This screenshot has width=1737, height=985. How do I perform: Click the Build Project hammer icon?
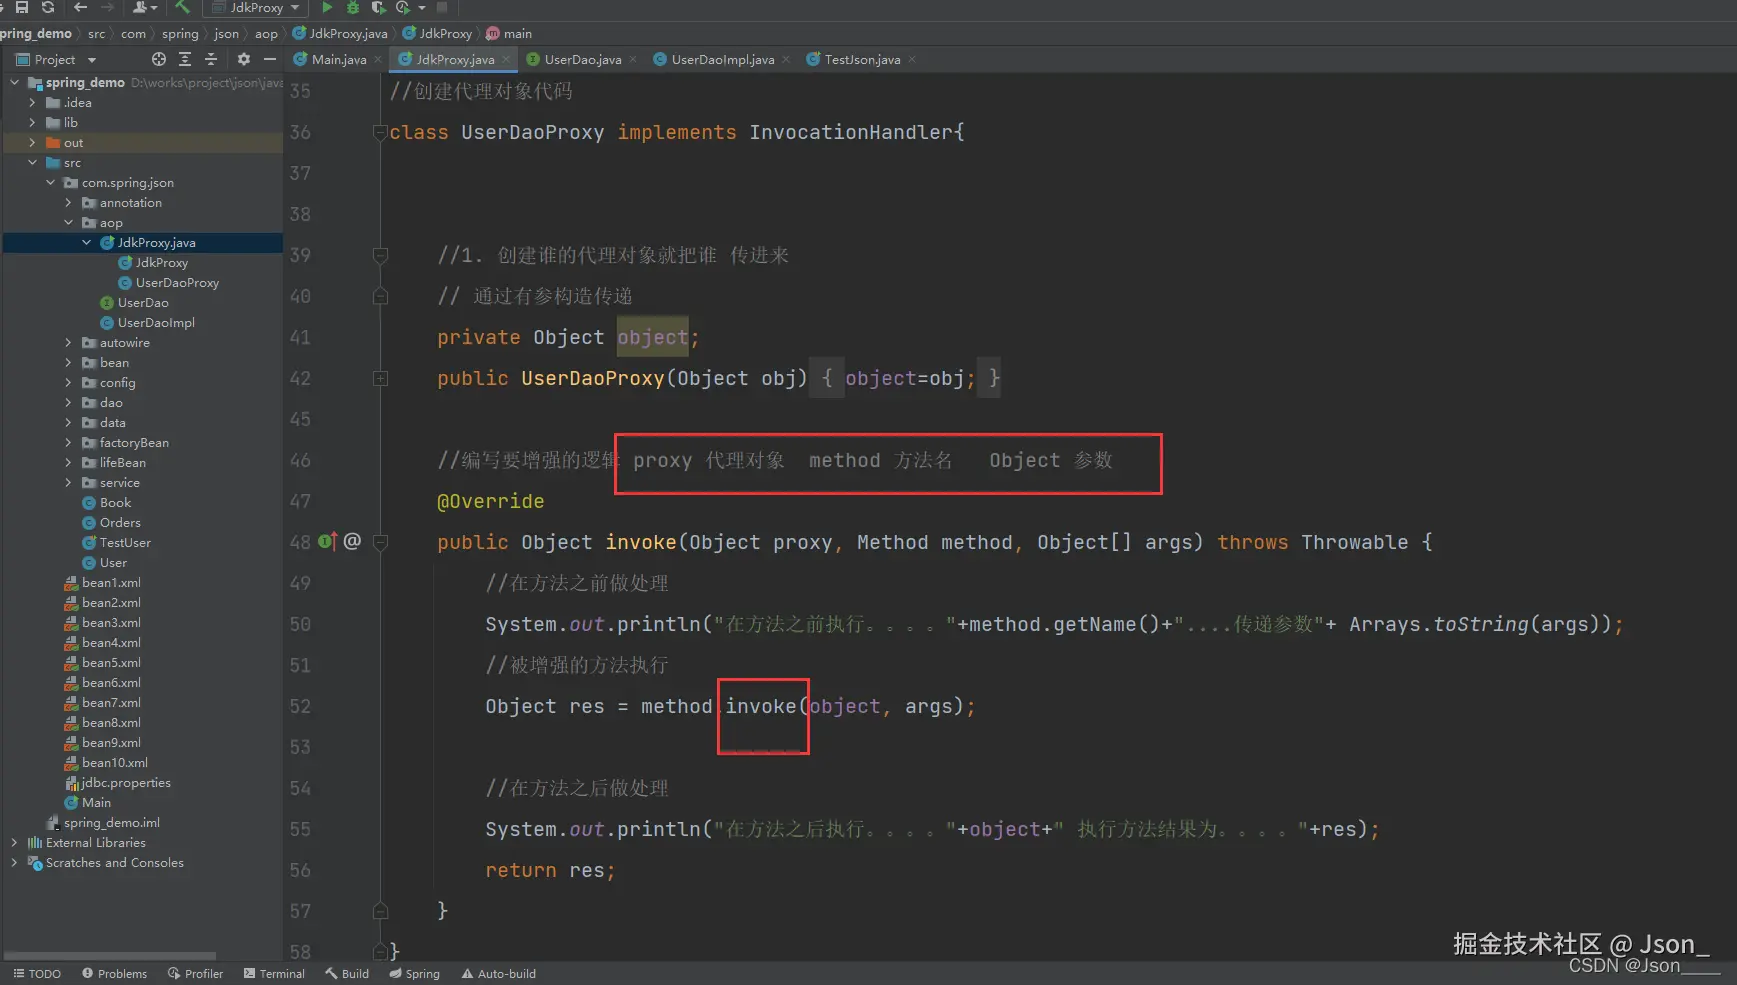pyautogui.click(x=182, y=7)
